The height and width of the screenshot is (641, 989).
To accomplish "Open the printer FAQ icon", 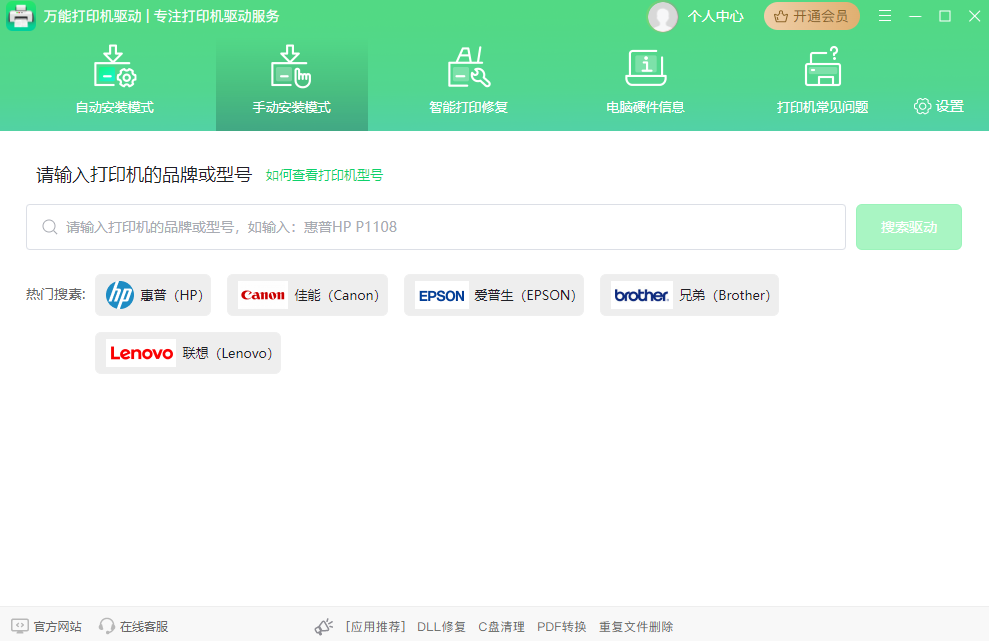I will [822, 66].
